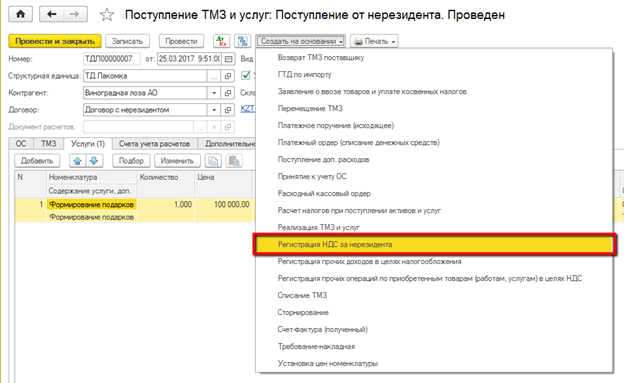Click the Количество cell 1,000
The image size is (624, 383).
coord(166,205)
